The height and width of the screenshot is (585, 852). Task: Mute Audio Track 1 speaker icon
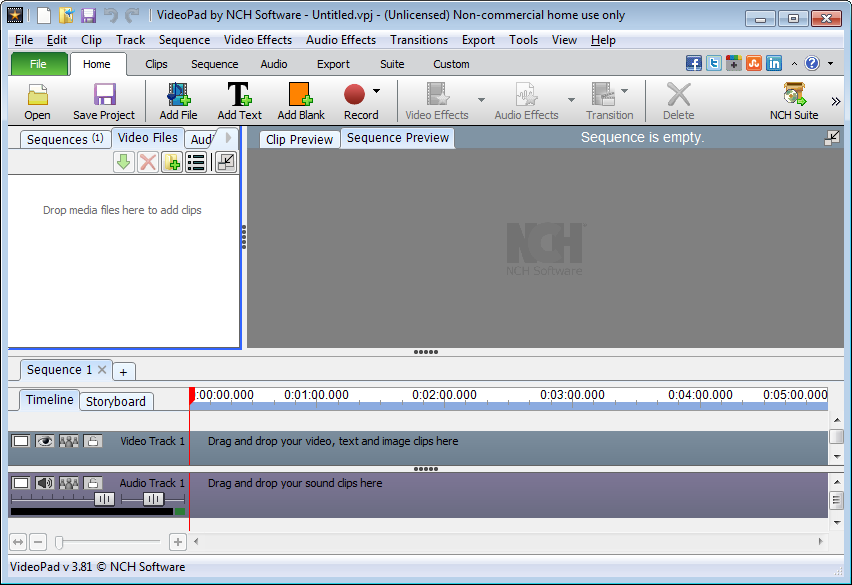[45, 483]
